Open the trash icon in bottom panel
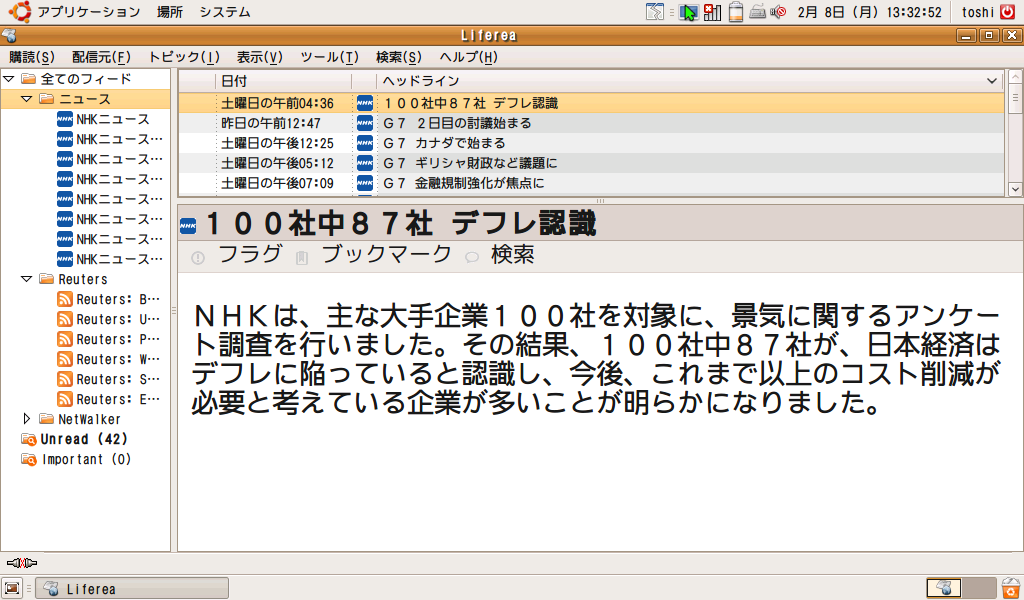 (1011, 588)
